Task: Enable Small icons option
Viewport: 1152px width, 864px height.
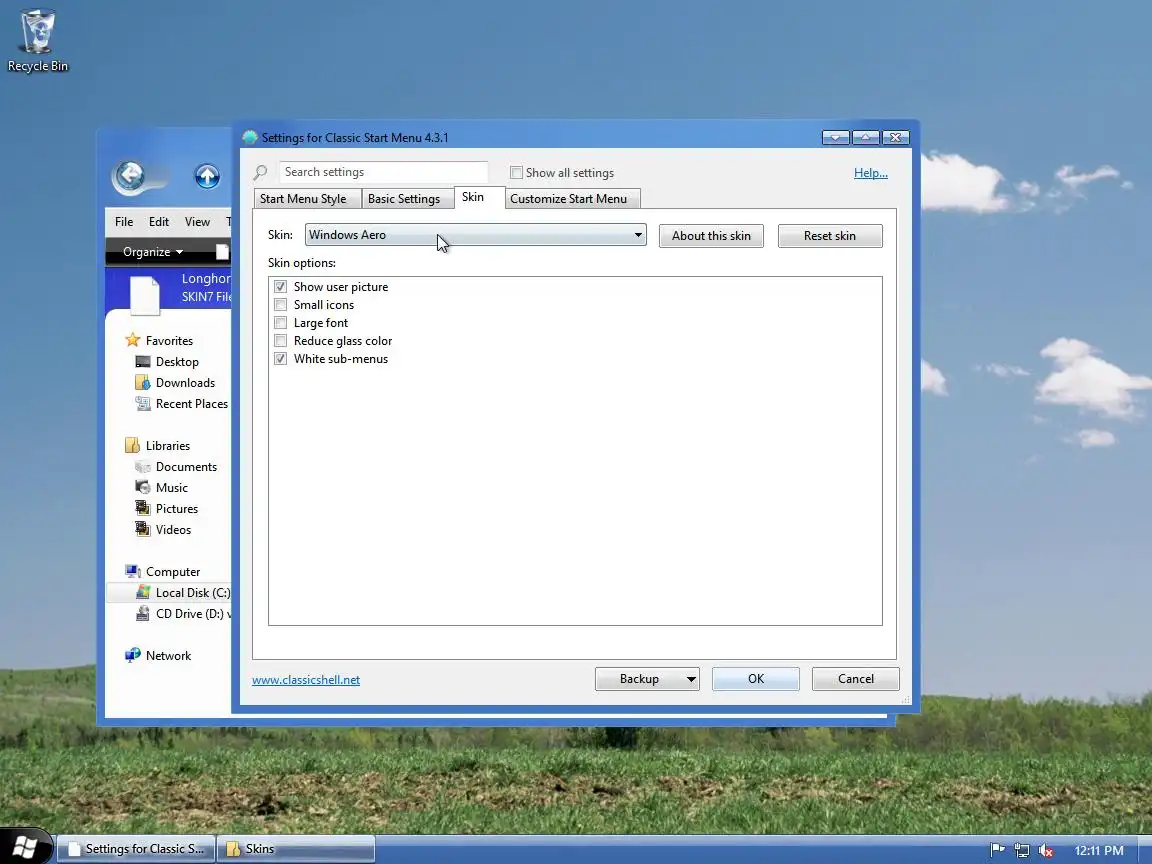Action: coord(281,304)
